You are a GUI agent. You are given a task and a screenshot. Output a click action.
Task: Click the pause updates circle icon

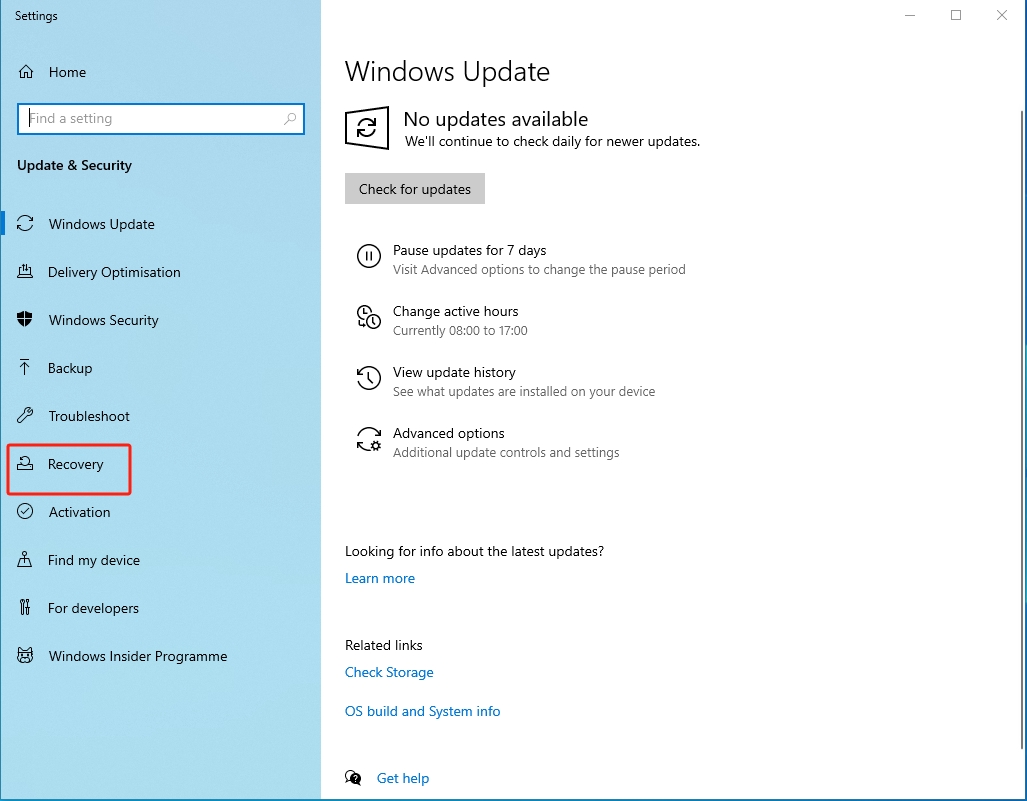pos(369,255)
